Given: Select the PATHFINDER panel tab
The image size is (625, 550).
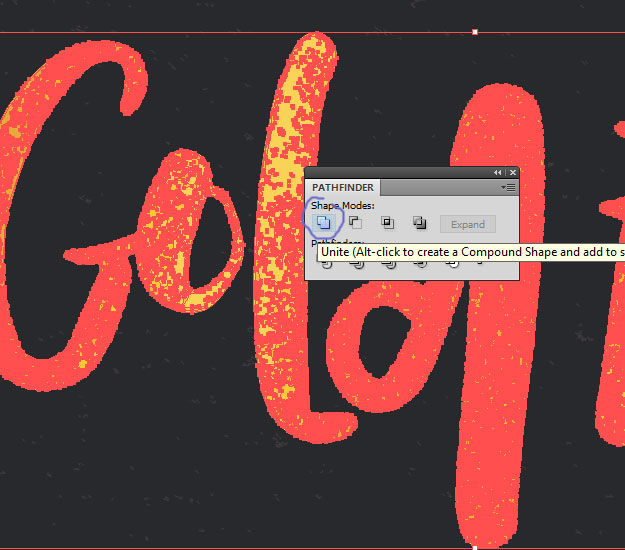Looking at the screenshot, I should click(343, 187).
